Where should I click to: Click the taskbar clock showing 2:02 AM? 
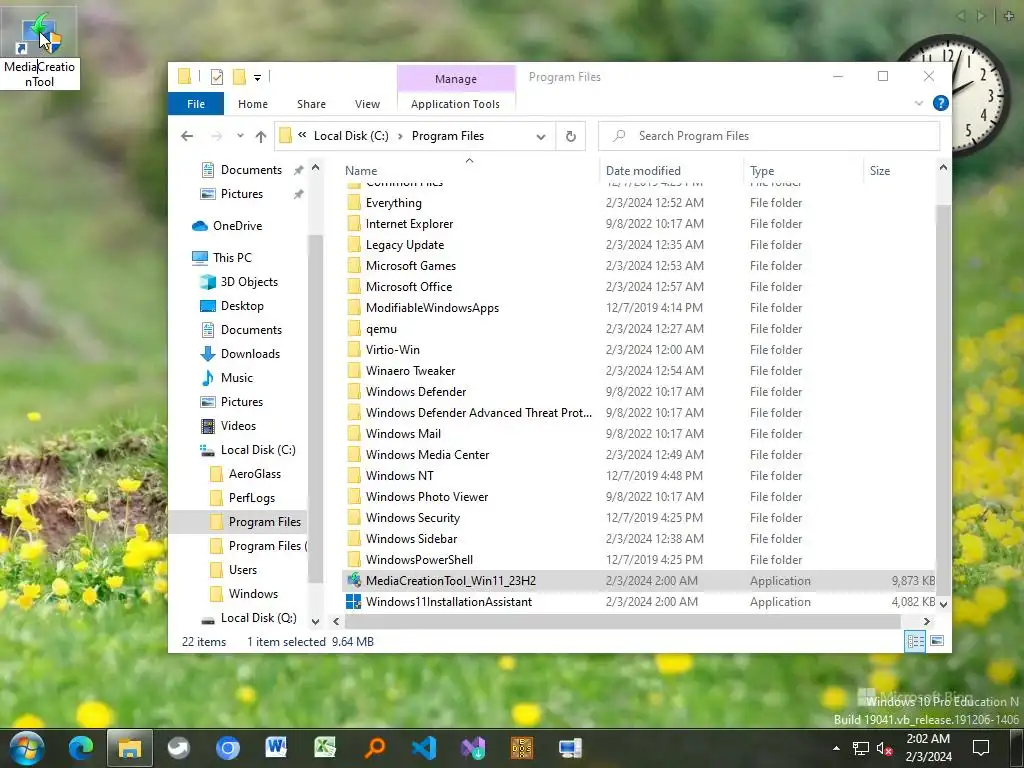[928, 748]
